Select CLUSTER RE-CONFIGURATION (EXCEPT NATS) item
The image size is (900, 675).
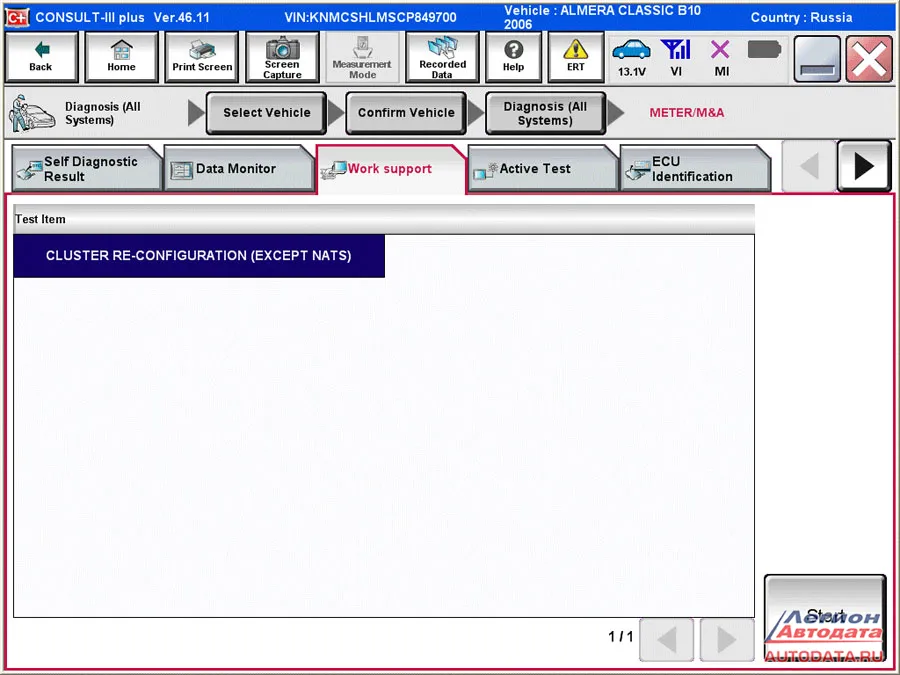[x=199, y=256]
